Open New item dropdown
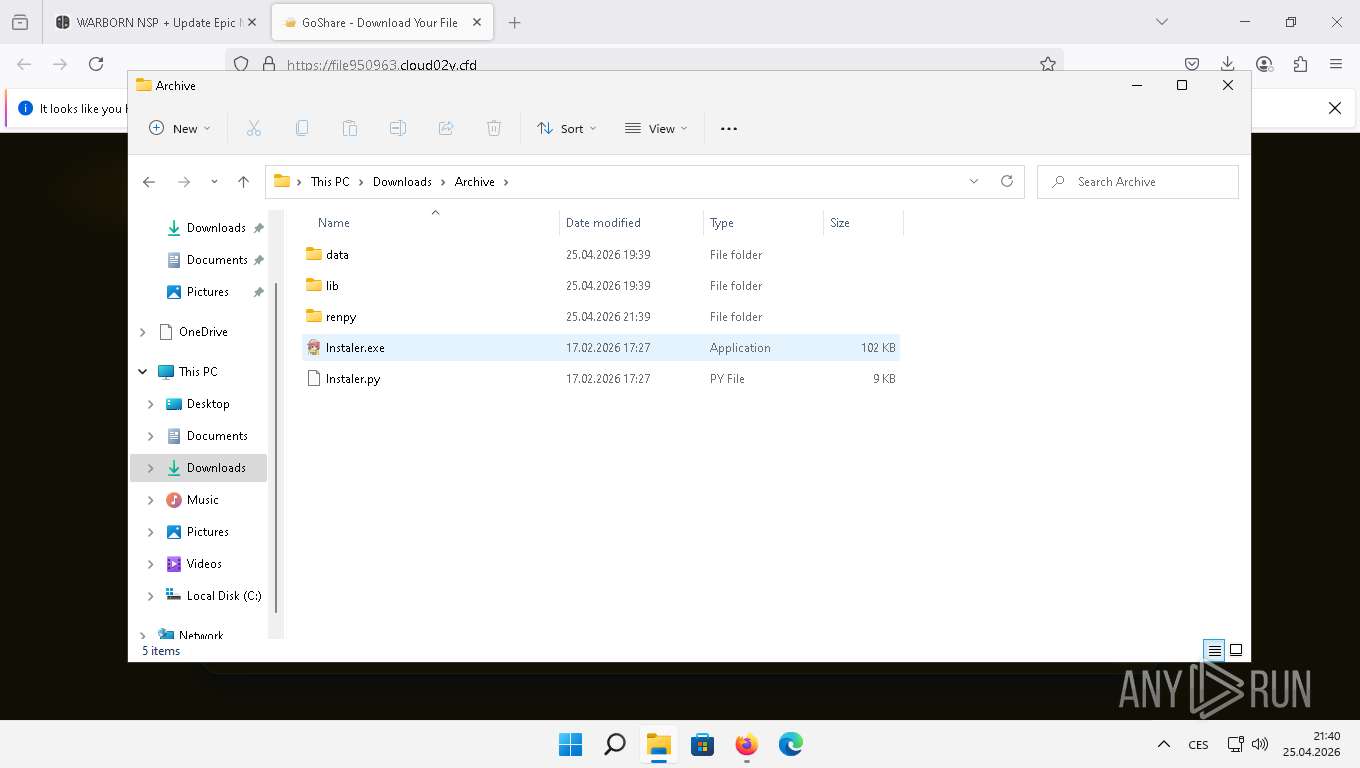 click(180, 128)
